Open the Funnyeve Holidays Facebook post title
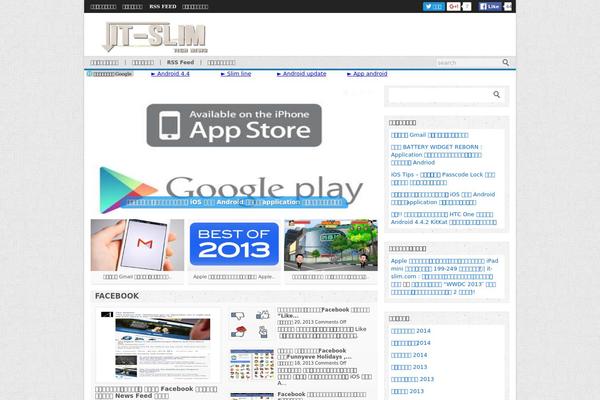The width and height of the screenshot is (600, 400). point(312,353)
